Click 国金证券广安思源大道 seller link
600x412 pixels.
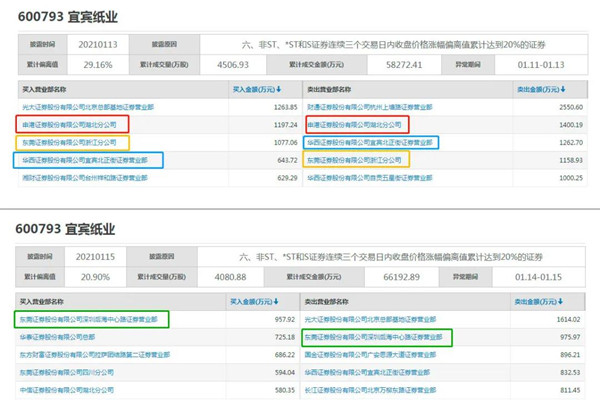pos(372,354)
